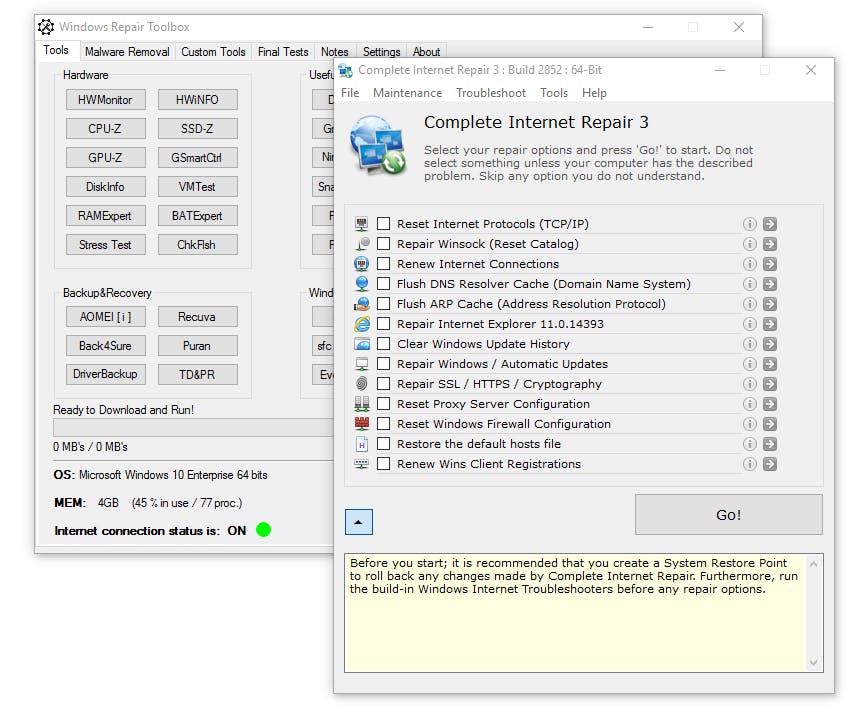This screenshot has width=849, height=713.
Task: Open Recuva from Backup&Recovery group
Action: 198,317
